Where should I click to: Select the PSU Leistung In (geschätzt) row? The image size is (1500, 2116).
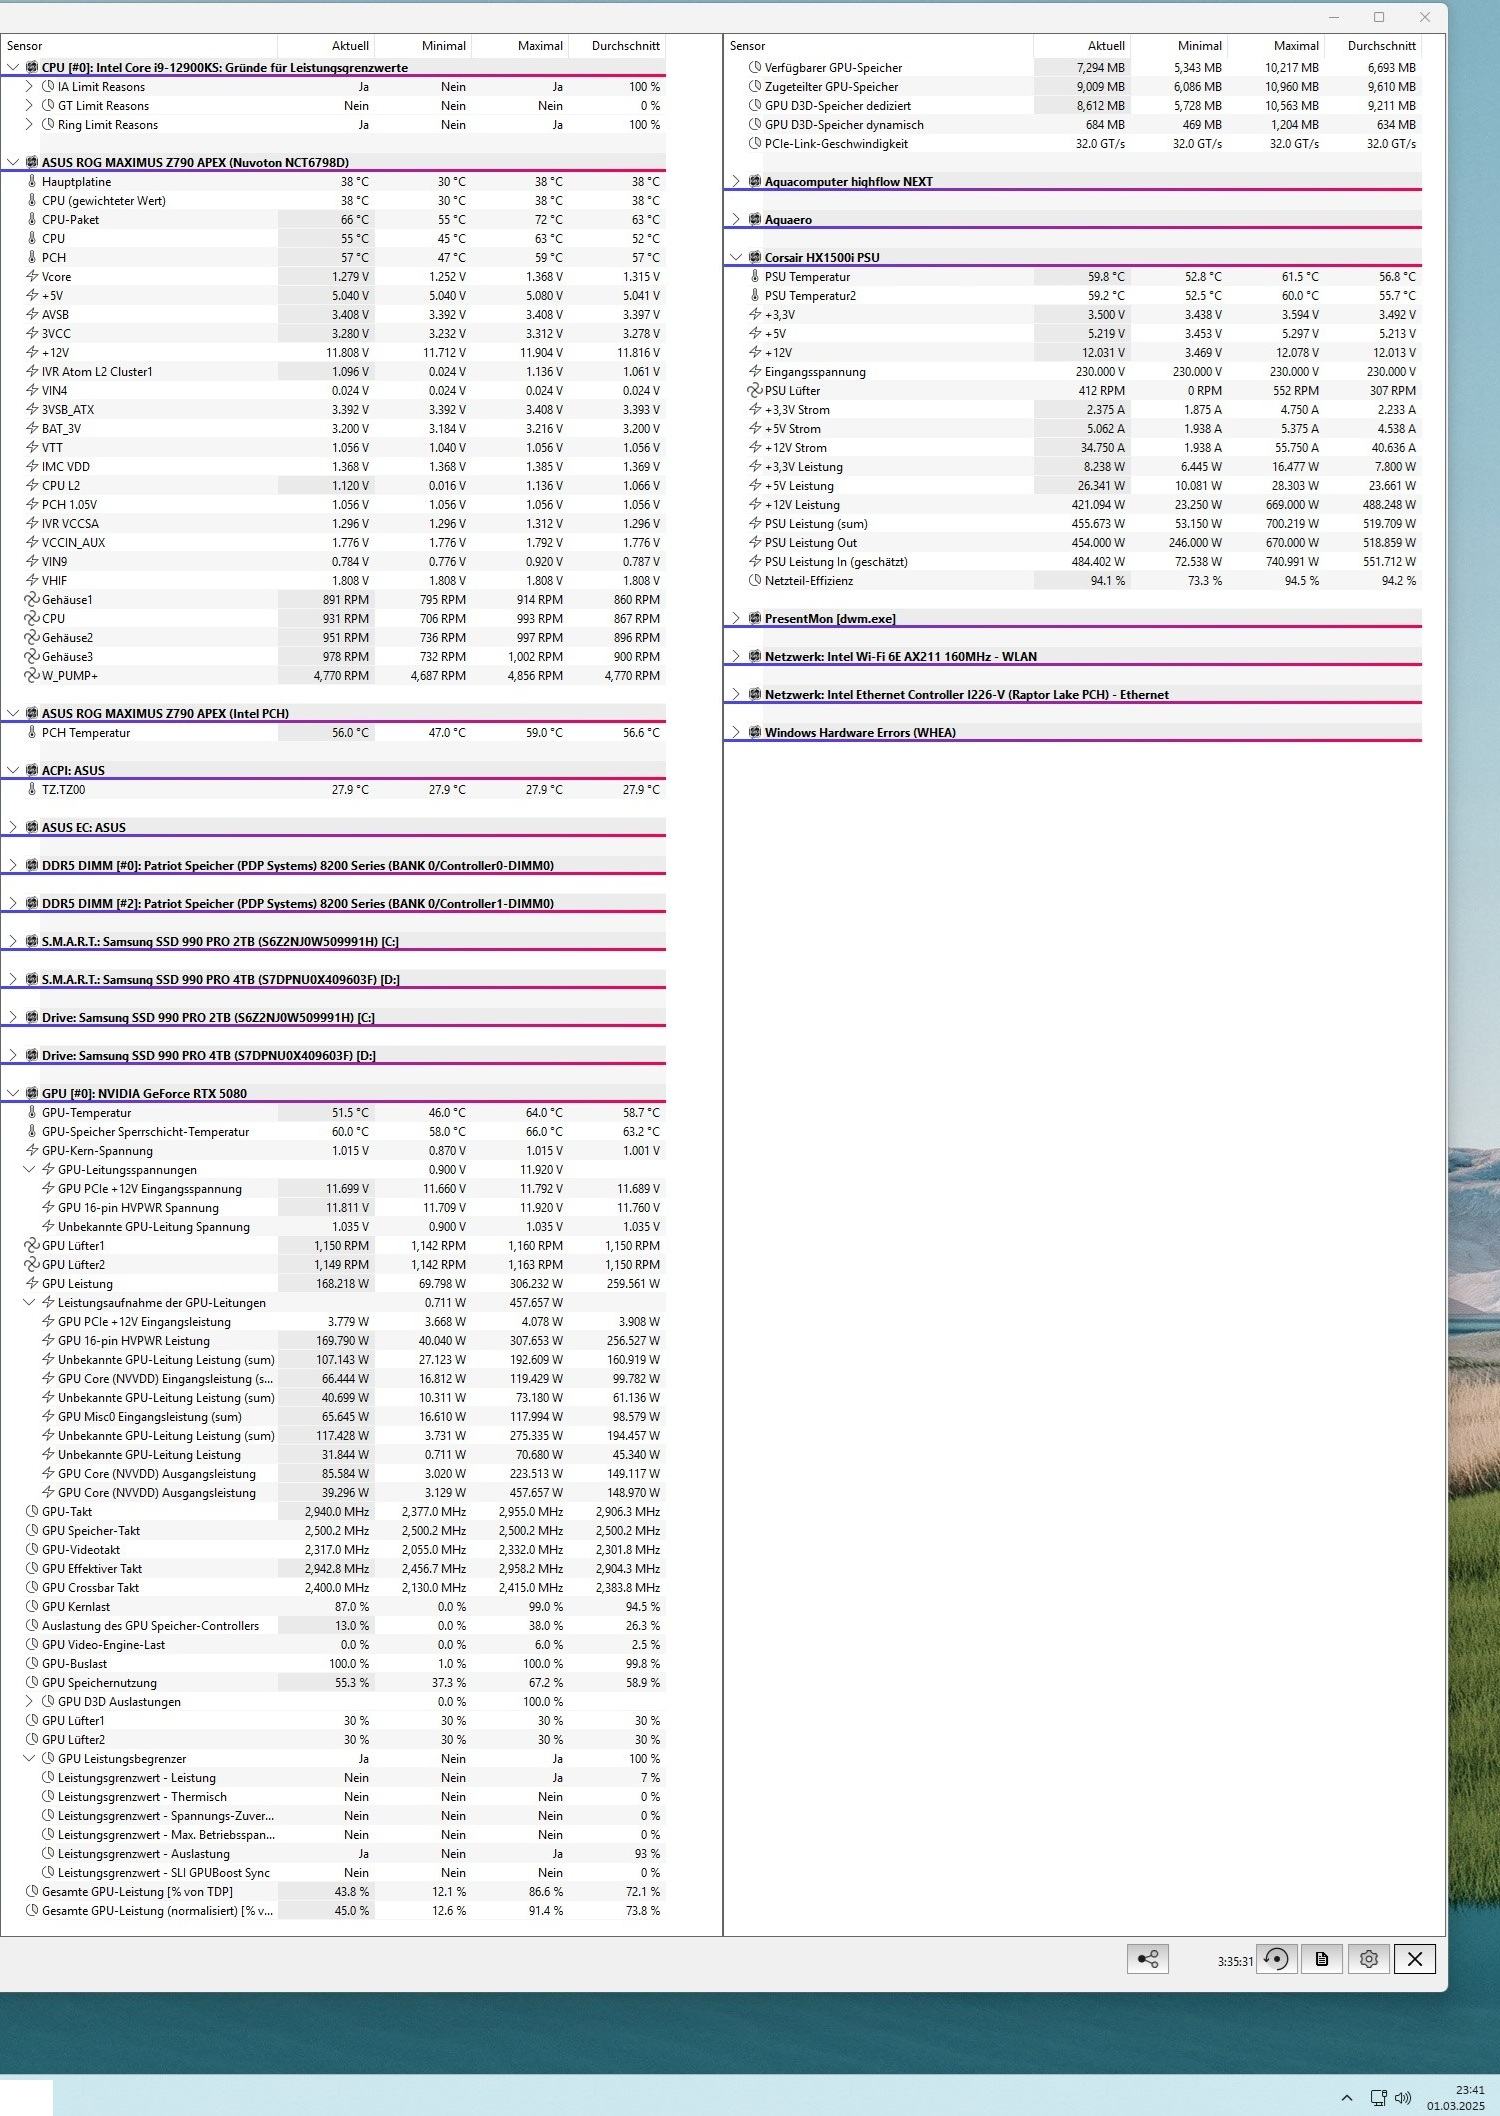point(1073,561)
